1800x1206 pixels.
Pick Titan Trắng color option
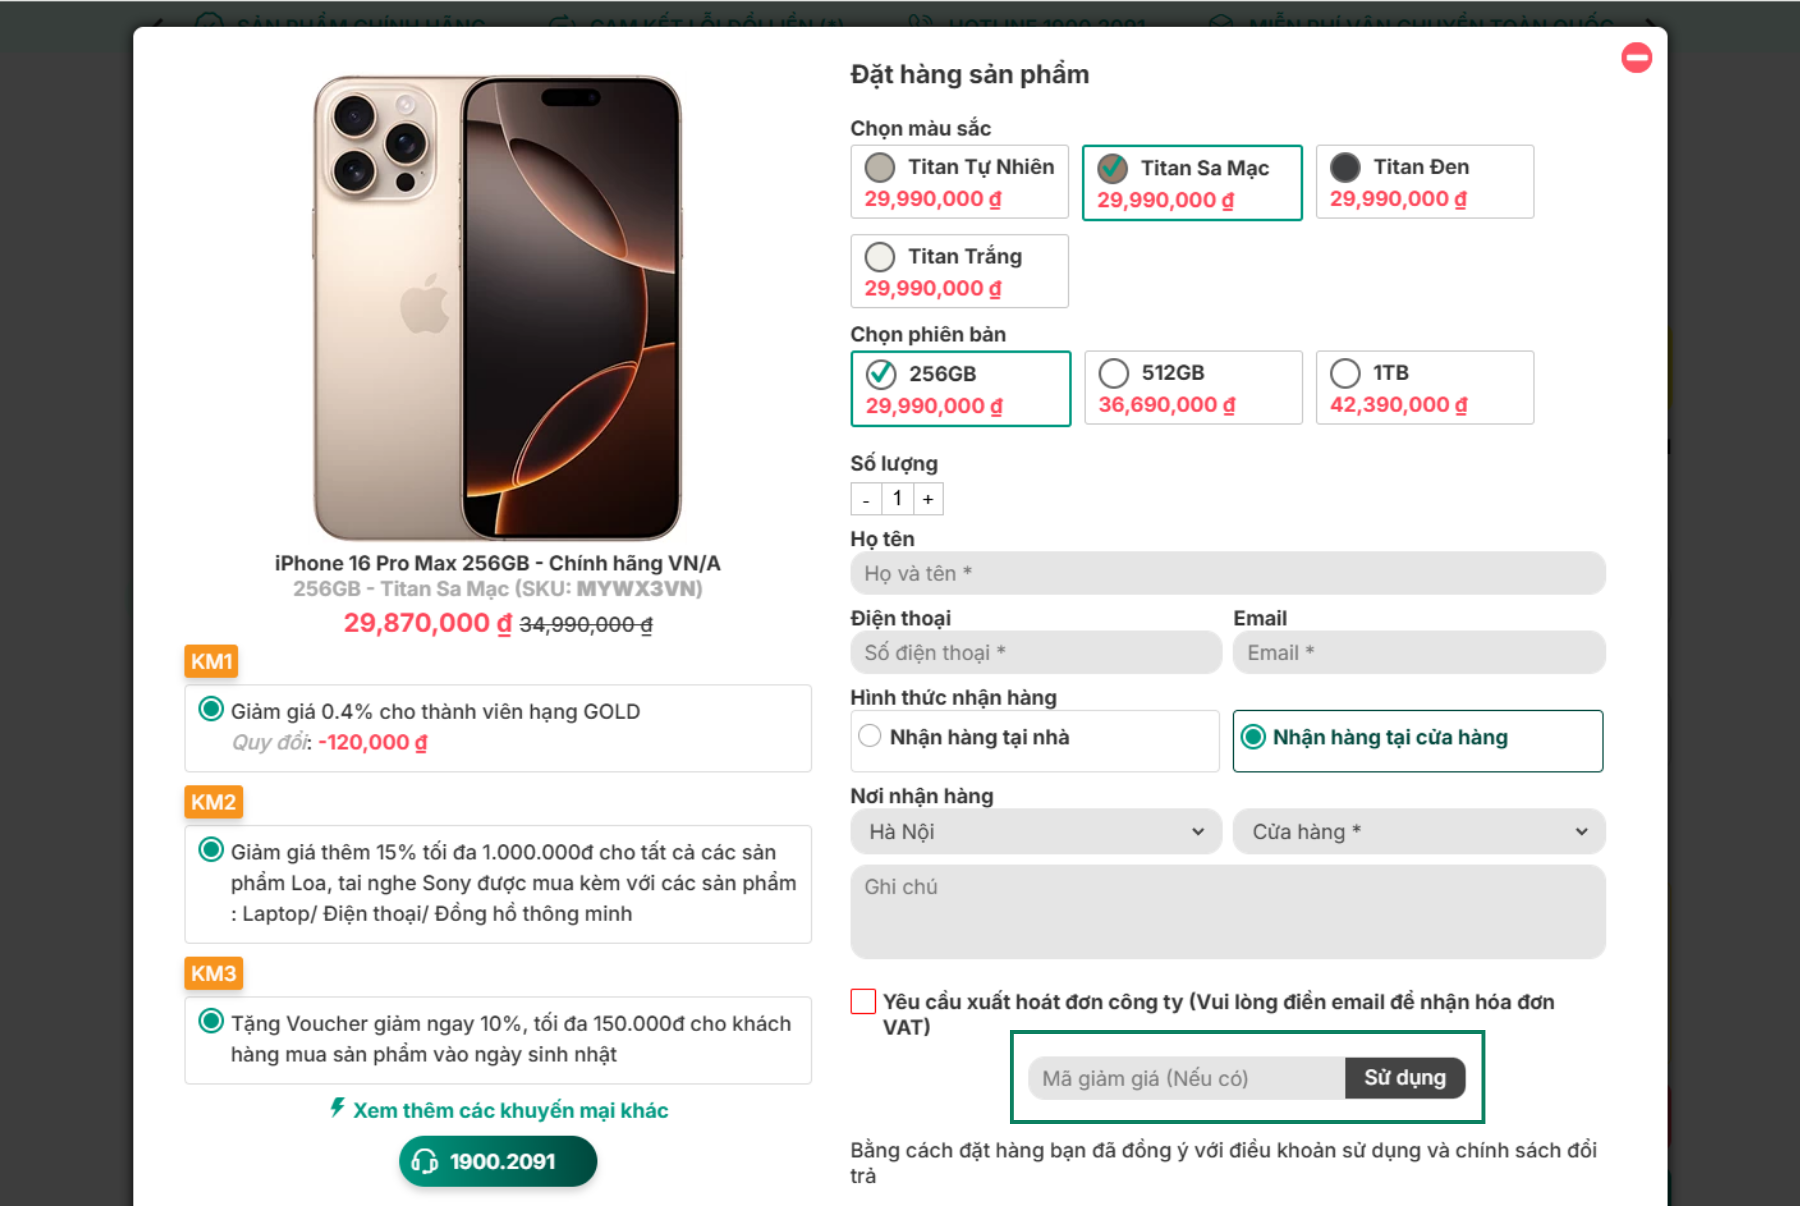point(959,271)
